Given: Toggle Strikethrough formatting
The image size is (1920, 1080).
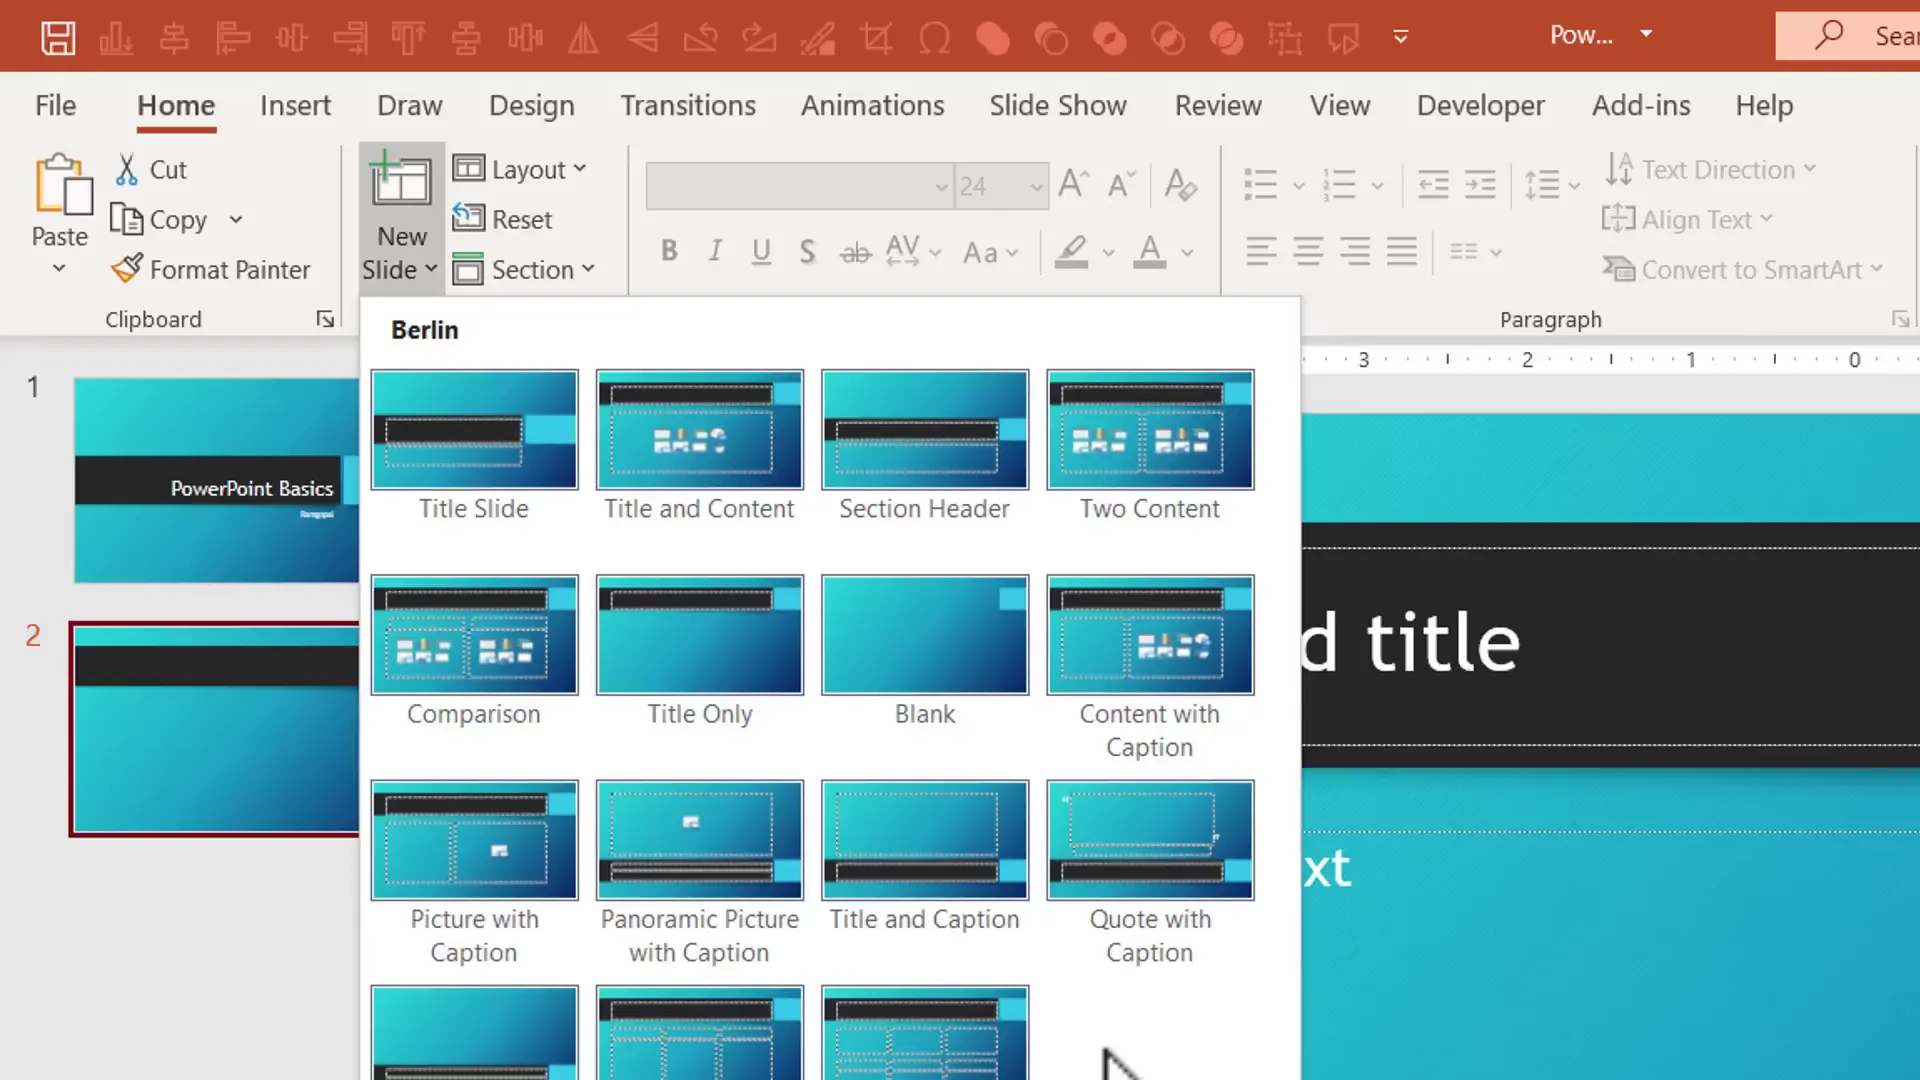Looking at the screenshot, I should 855,252.
